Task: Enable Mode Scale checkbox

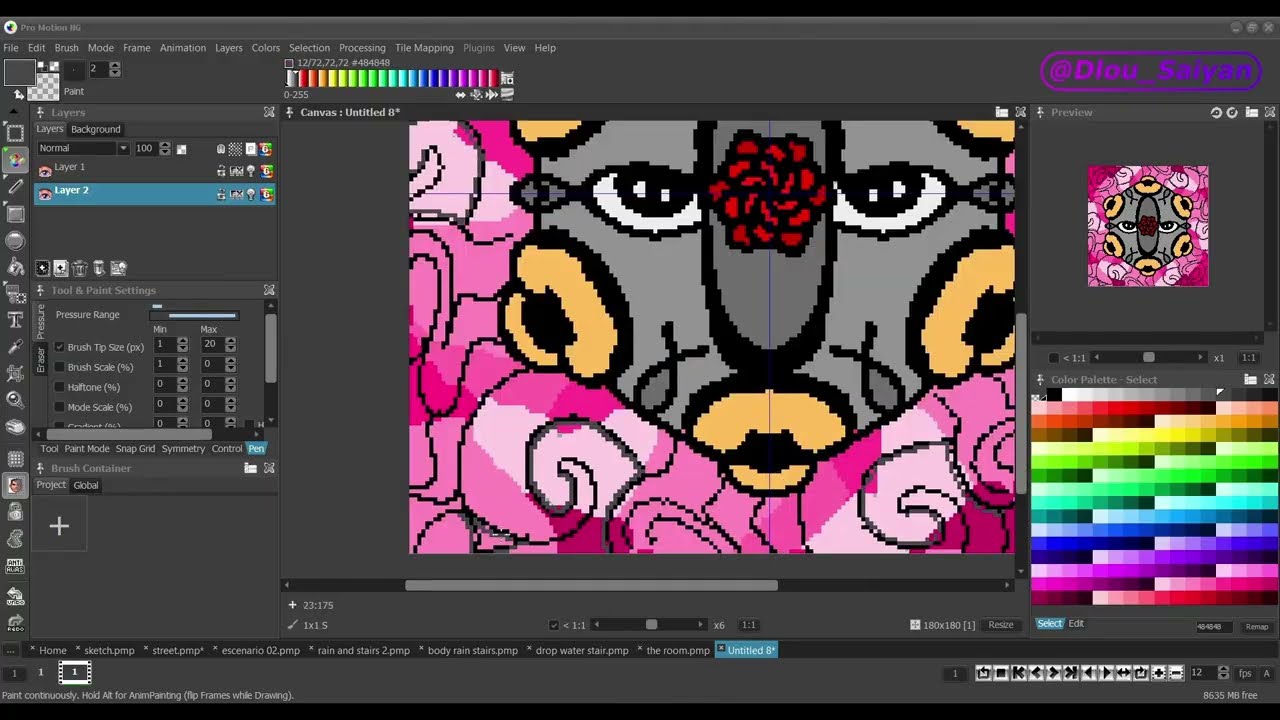Action: 59,407
